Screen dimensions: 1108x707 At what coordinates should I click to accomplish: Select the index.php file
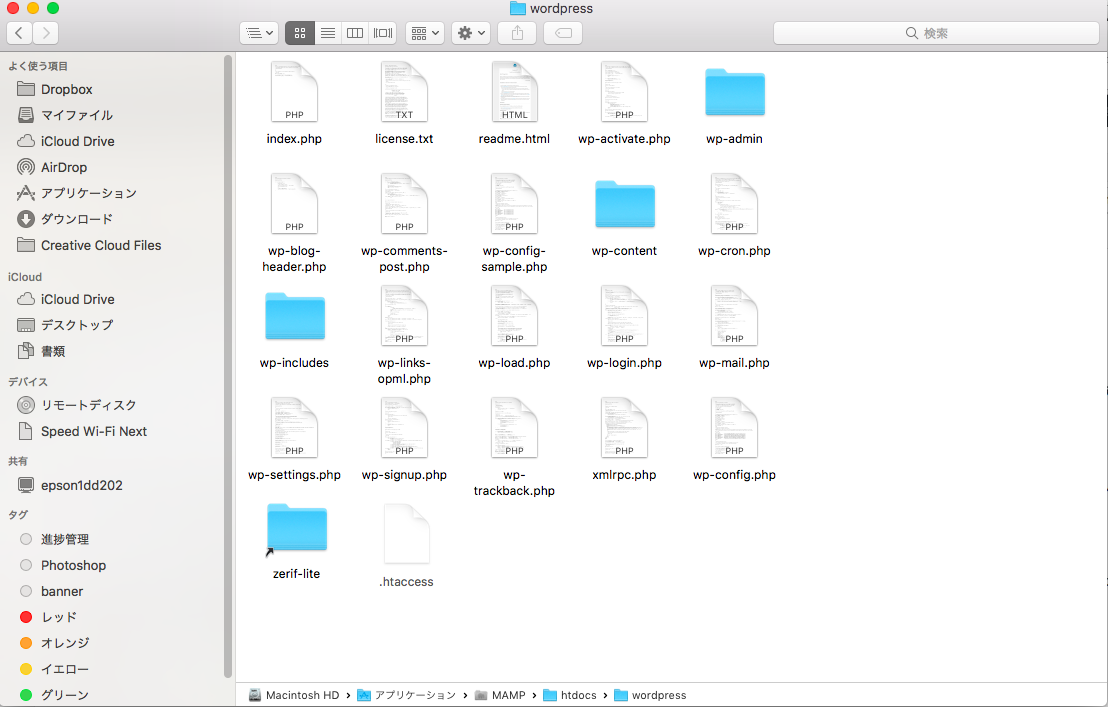pos(294,92)
